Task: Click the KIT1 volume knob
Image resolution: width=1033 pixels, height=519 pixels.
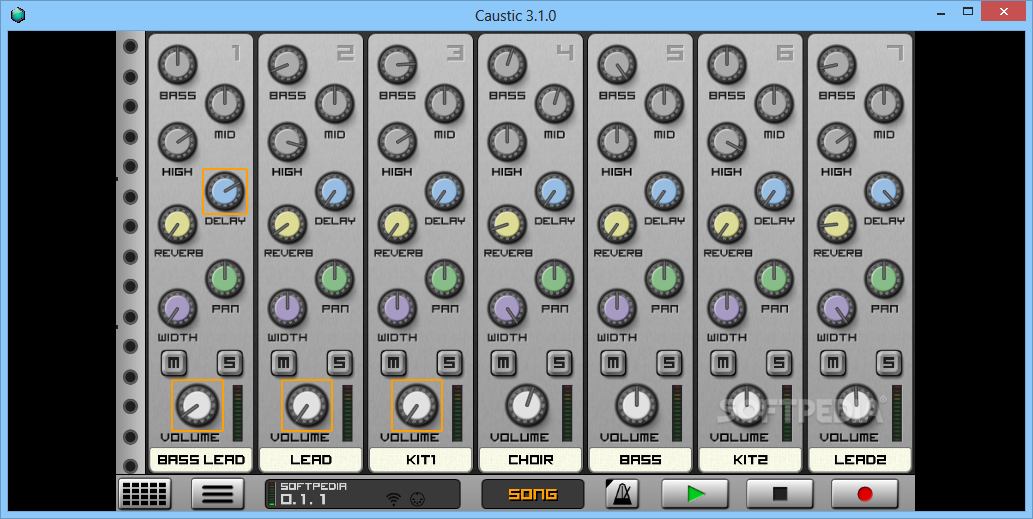Action: [x=417, y=405]
